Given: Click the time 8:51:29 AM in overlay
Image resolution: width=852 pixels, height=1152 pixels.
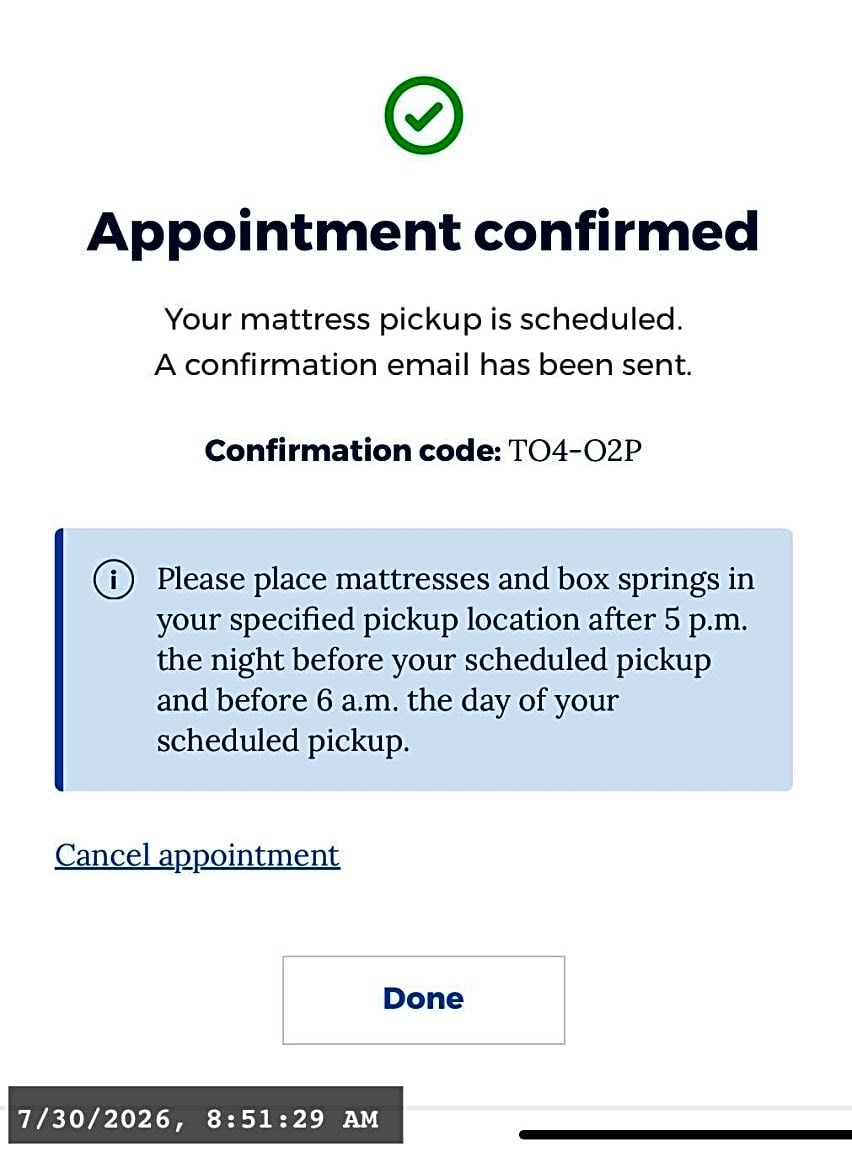Looking at the screenshot, I should point(293,1119).
